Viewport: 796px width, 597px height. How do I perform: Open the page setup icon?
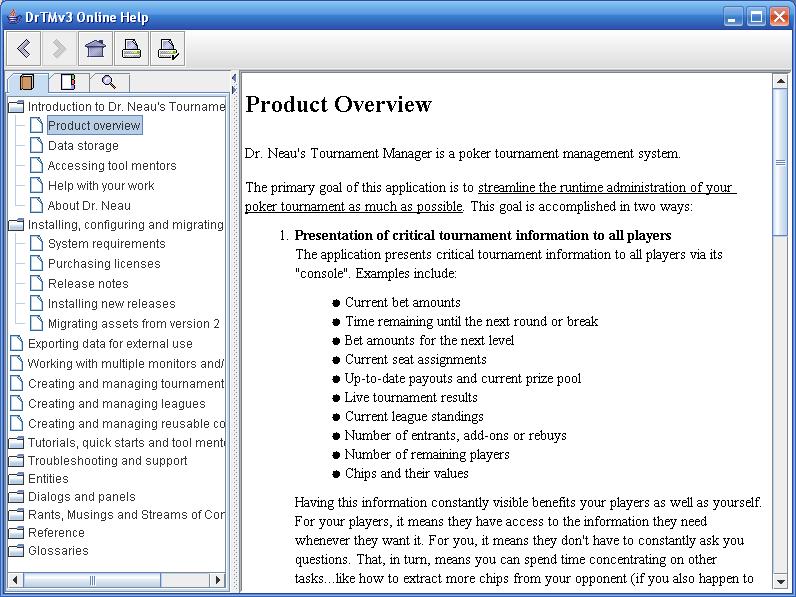point(168,49)
